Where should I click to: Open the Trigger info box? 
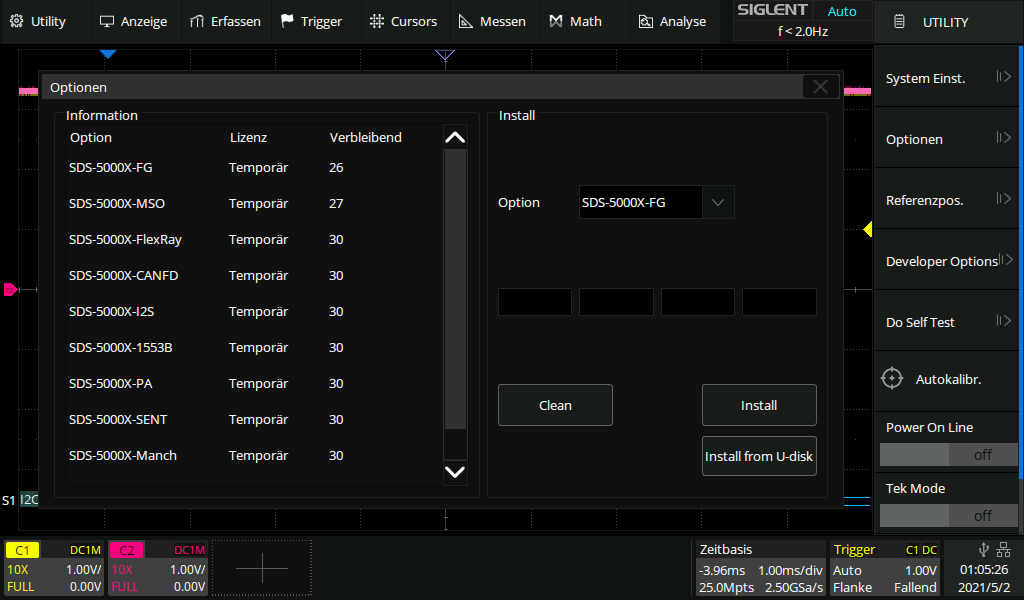(x=885, y=569)
